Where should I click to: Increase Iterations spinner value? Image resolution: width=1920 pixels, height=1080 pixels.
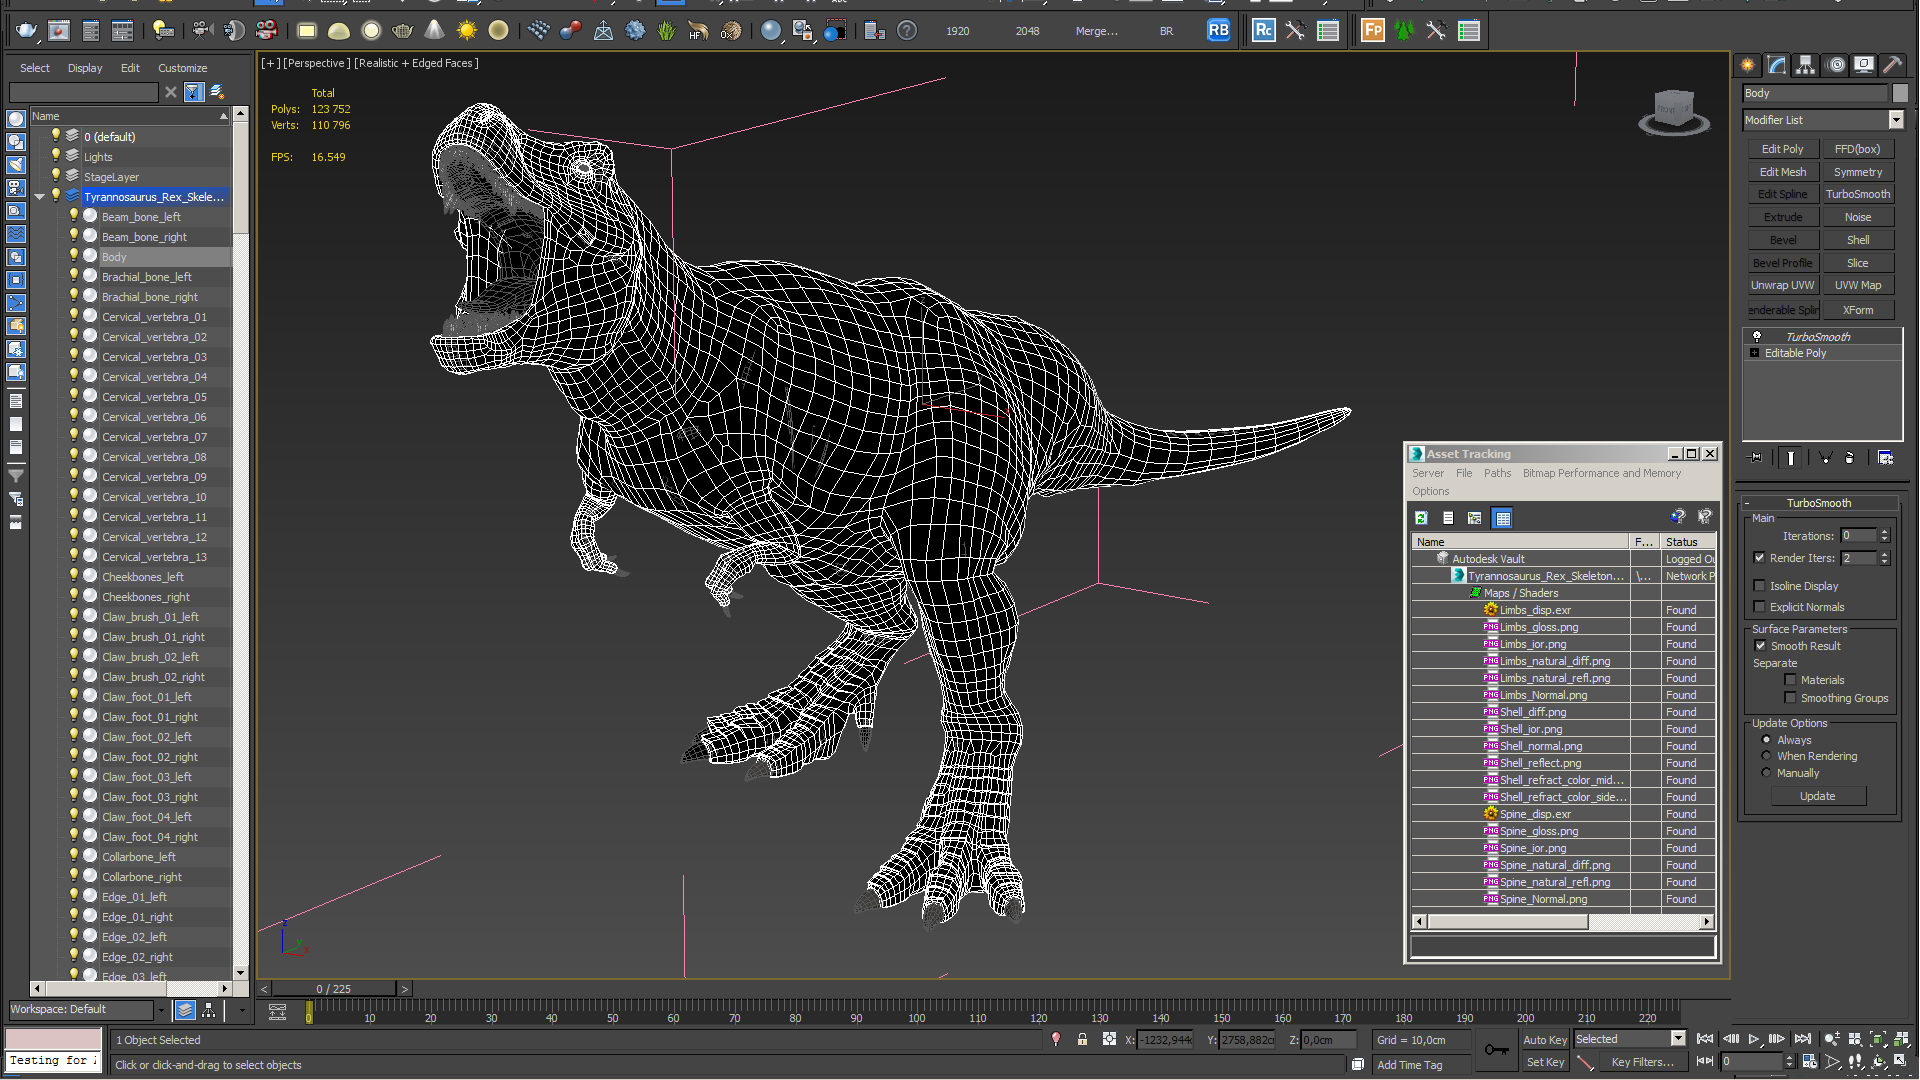coord(1884,532)
